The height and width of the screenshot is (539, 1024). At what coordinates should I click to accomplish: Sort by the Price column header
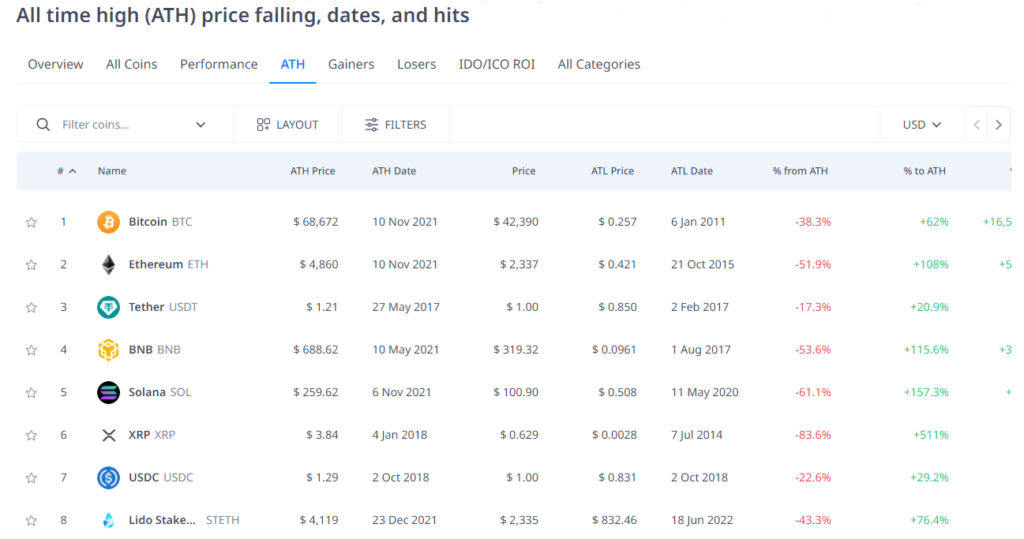pyautogui.click(x=524, y=171)
